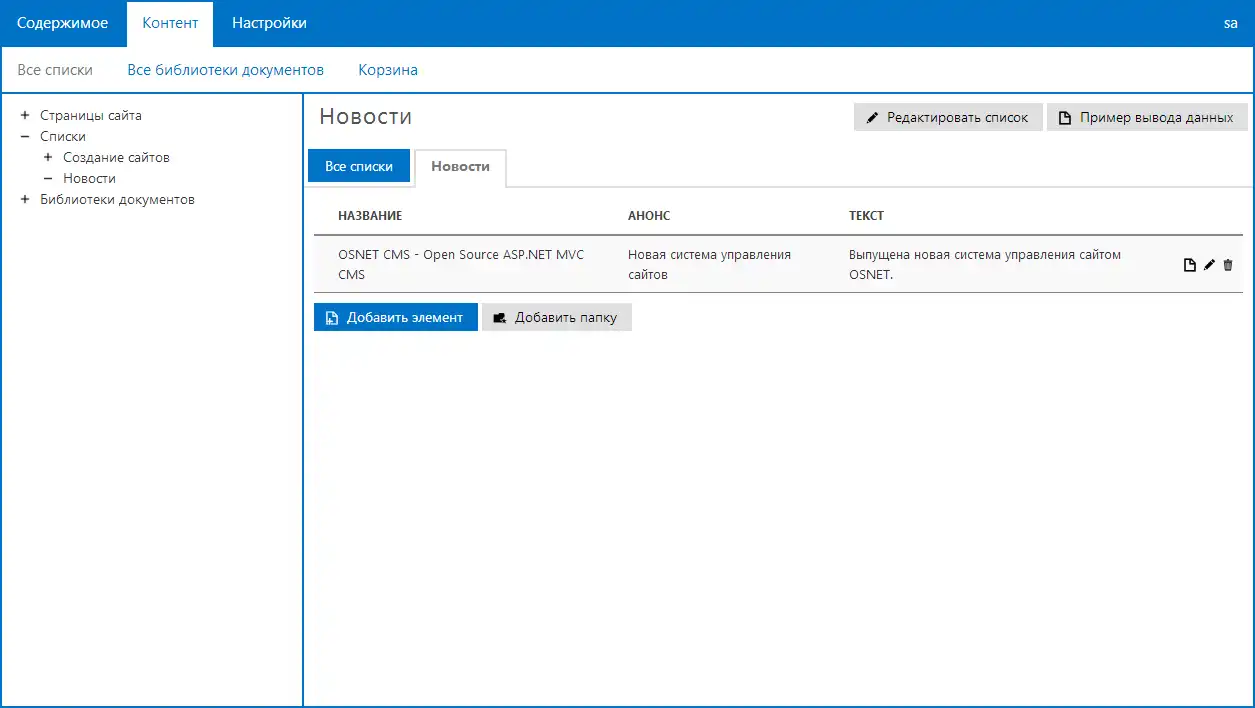The width and height of the screenshot is (1255, 708).
Task: Select Библиотеки документов in the tree
Action: [x=117, y=199]
